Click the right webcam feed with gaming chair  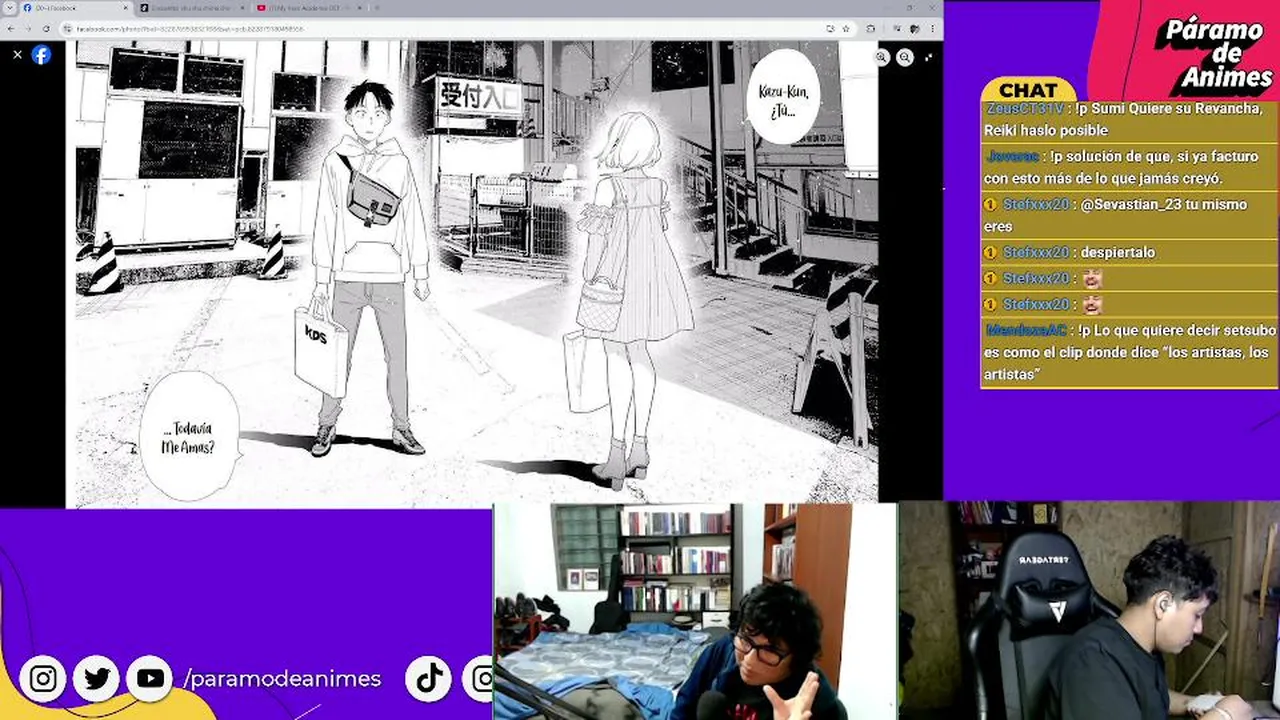1090,611
